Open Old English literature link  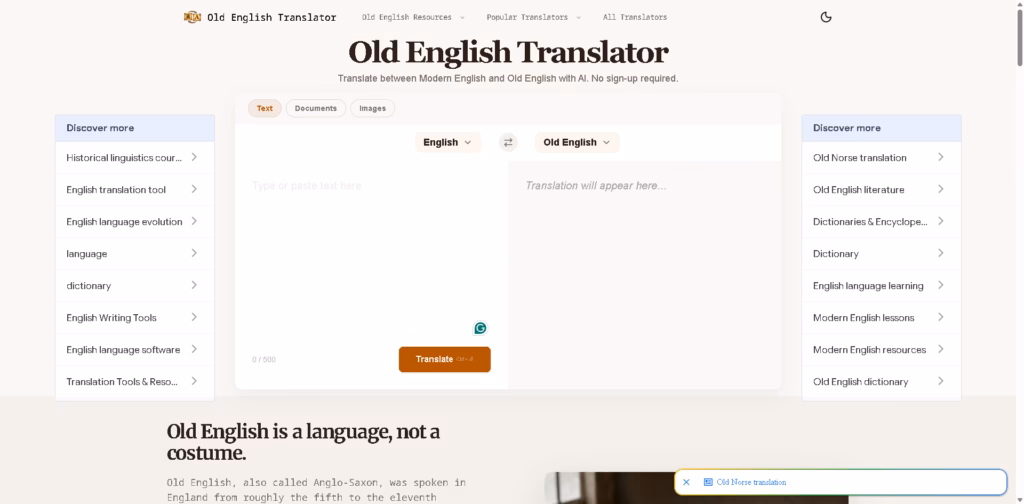859,189
